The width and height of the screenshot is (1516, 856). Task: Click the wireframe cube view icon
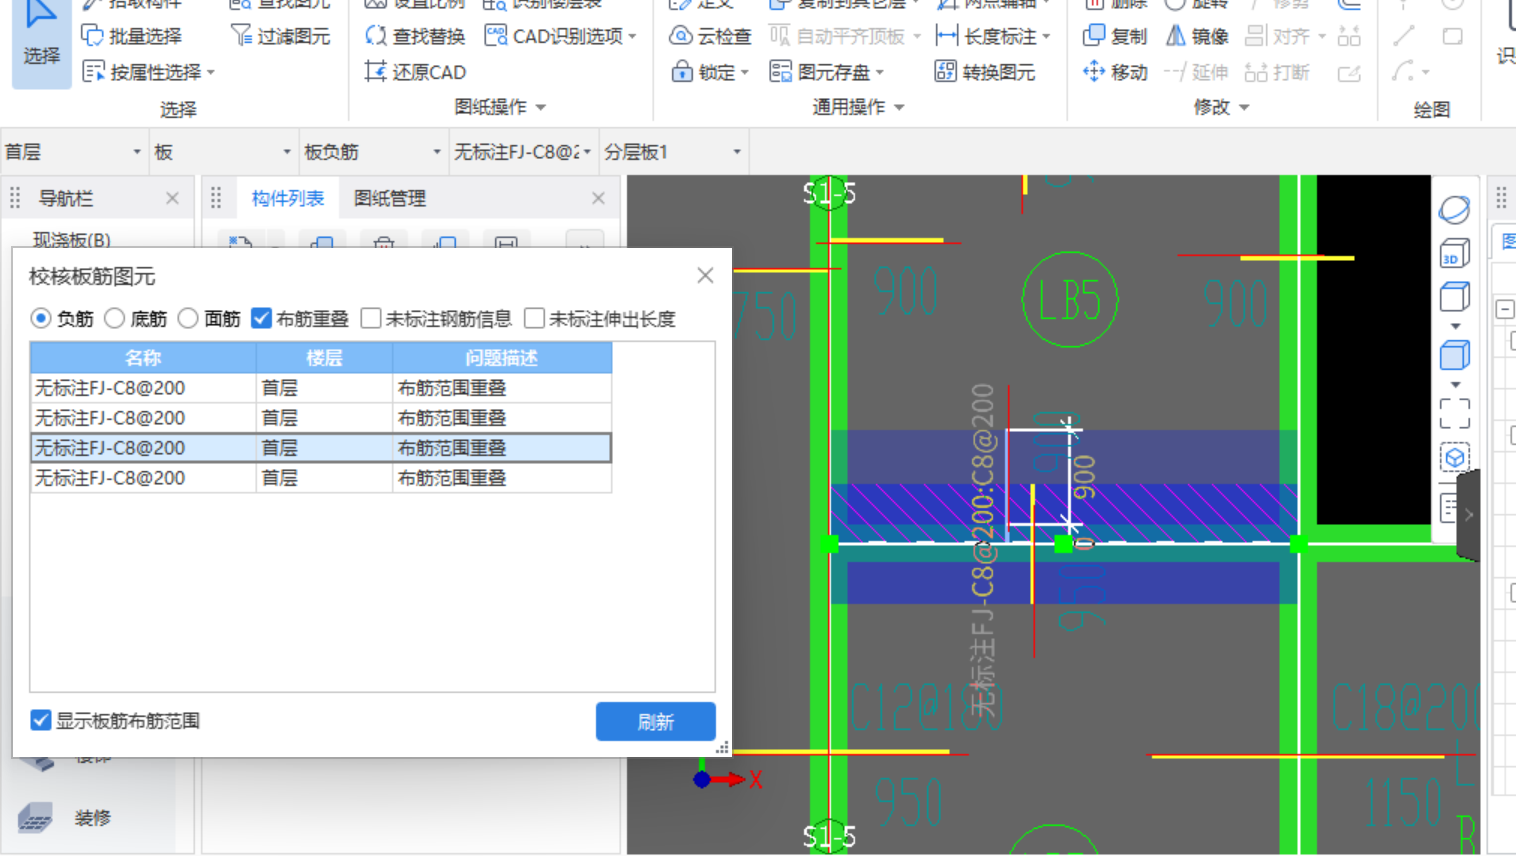click(x=1454, y=298)
